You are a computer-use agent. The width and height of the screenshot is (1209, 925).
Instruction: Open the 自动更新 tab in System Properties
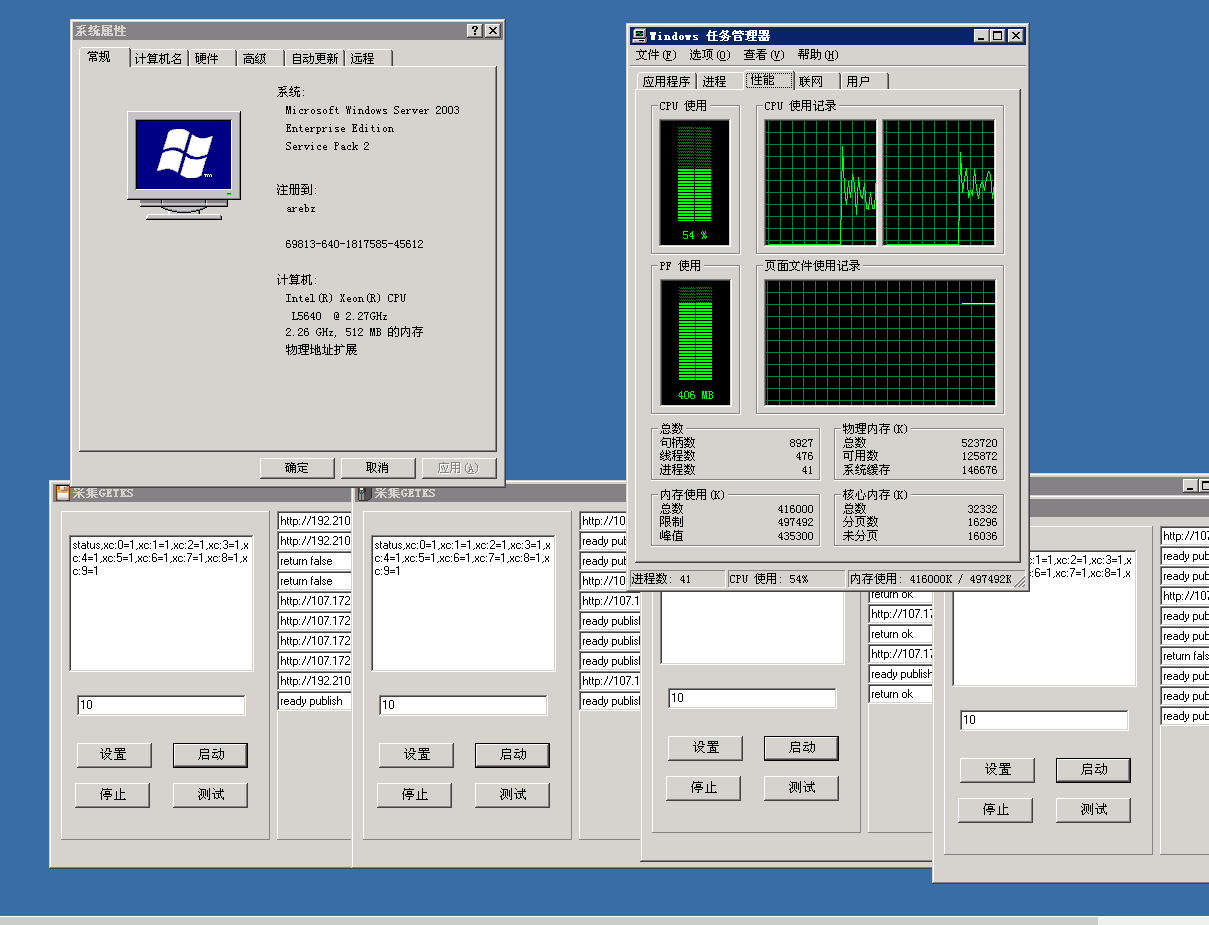[314, 58]
